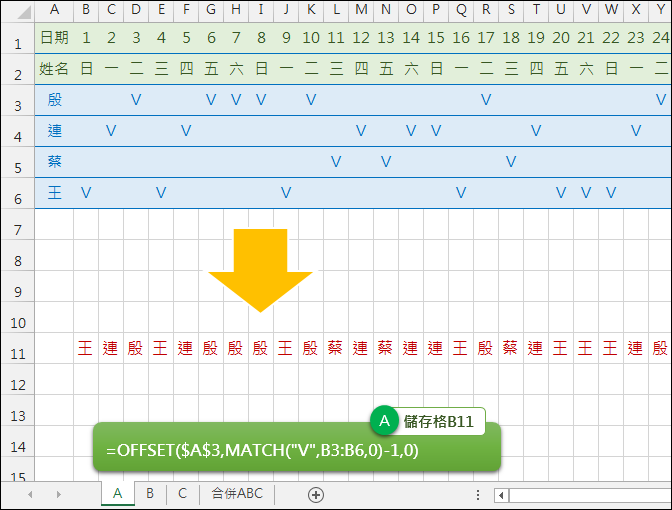672x510 pixels.
Task: Select result cell L11 showing 蔡
Action: pyautogui.click(x=336, y=348)
